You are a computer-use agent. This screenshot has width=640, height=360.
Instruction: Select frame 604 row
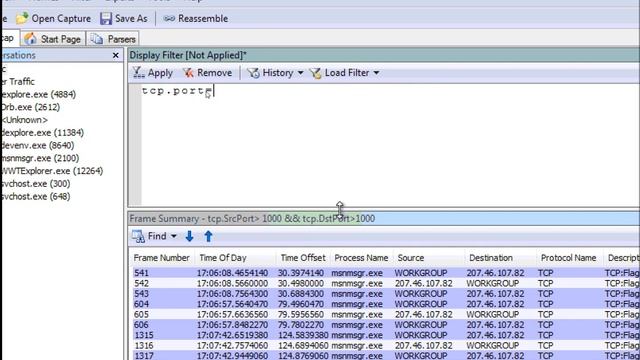386,304
